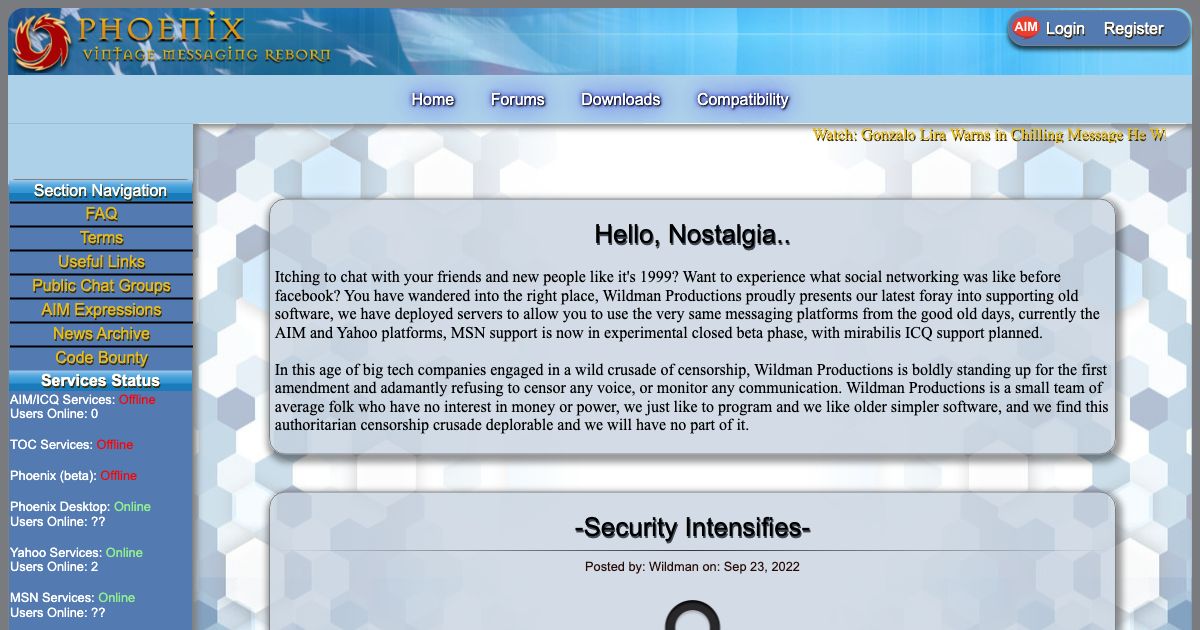
Task: Switch to the Forums section
Action: 517,99
